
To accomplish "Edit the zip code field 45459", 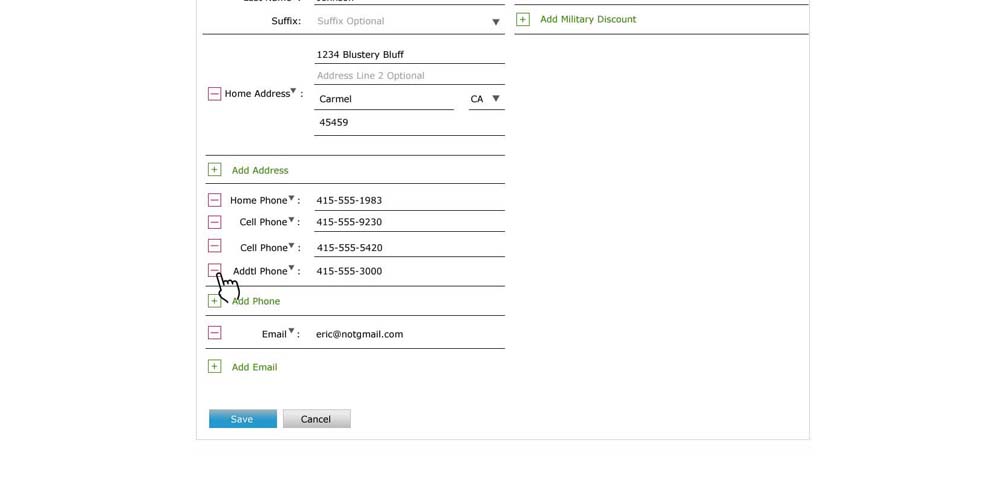I will [x=409, y=122].
